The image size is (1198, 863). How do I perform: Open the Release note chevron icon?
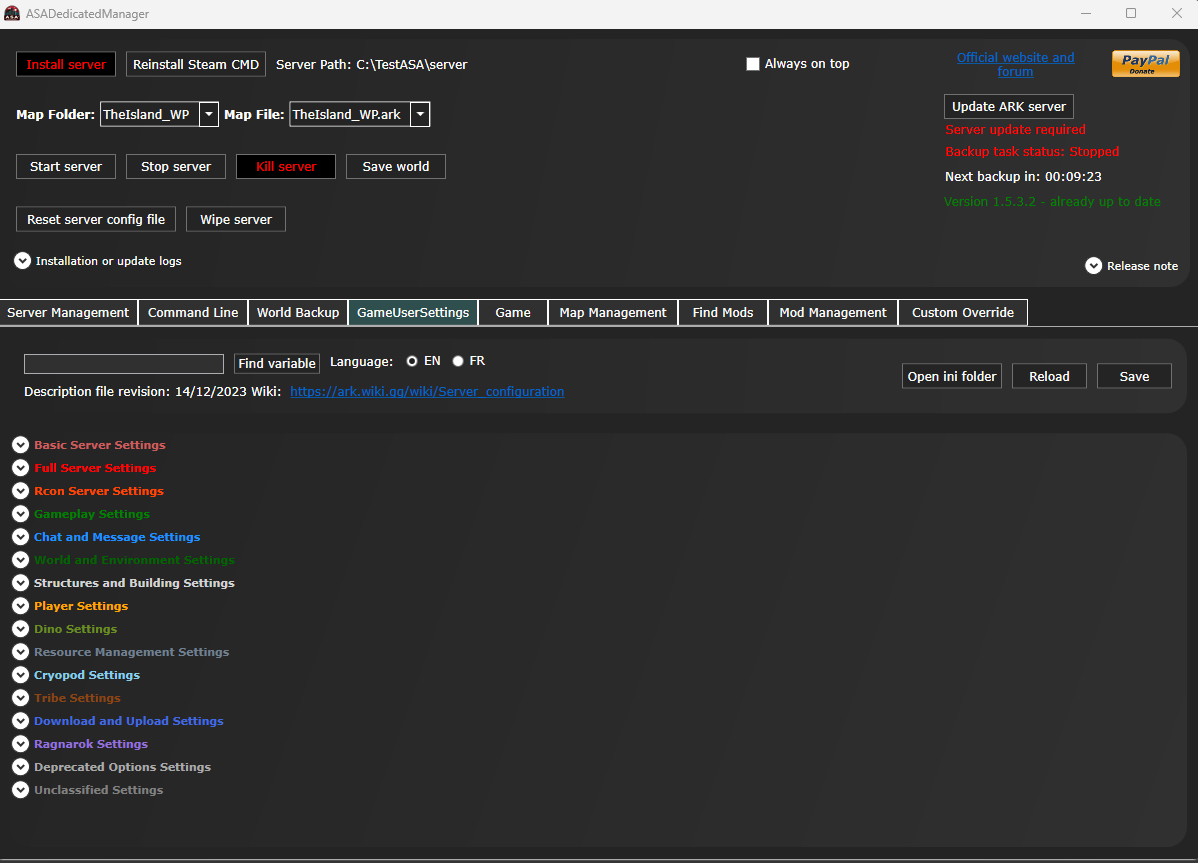[x=1094, y=266]
